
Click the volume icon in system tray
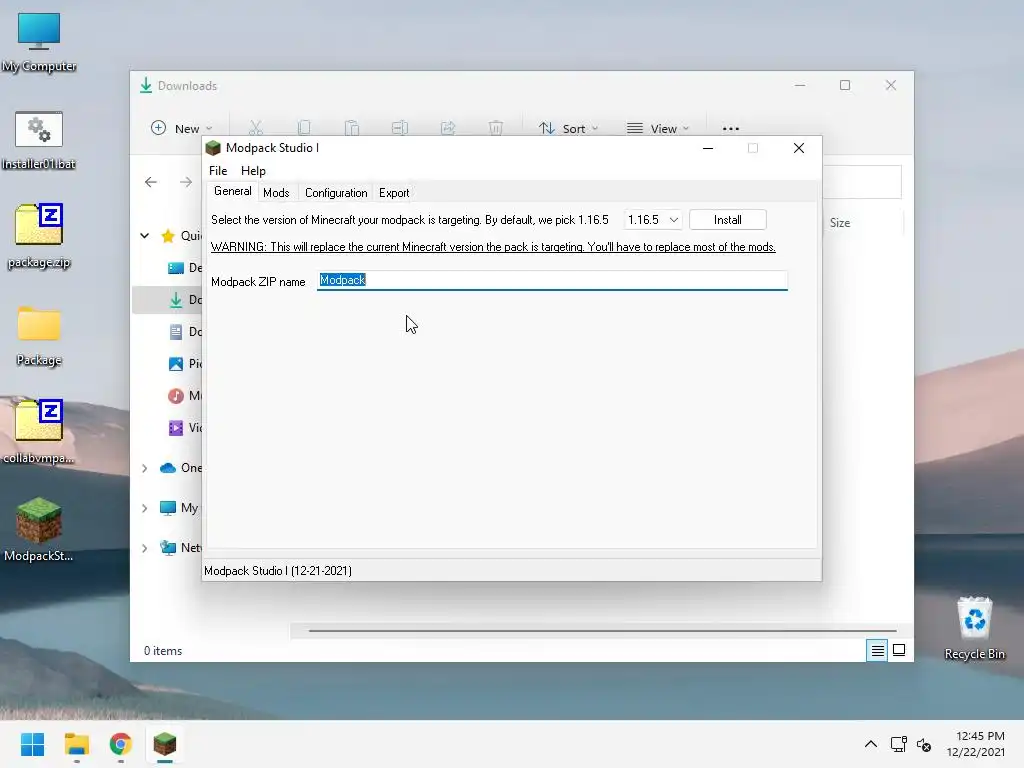[923, 744]
